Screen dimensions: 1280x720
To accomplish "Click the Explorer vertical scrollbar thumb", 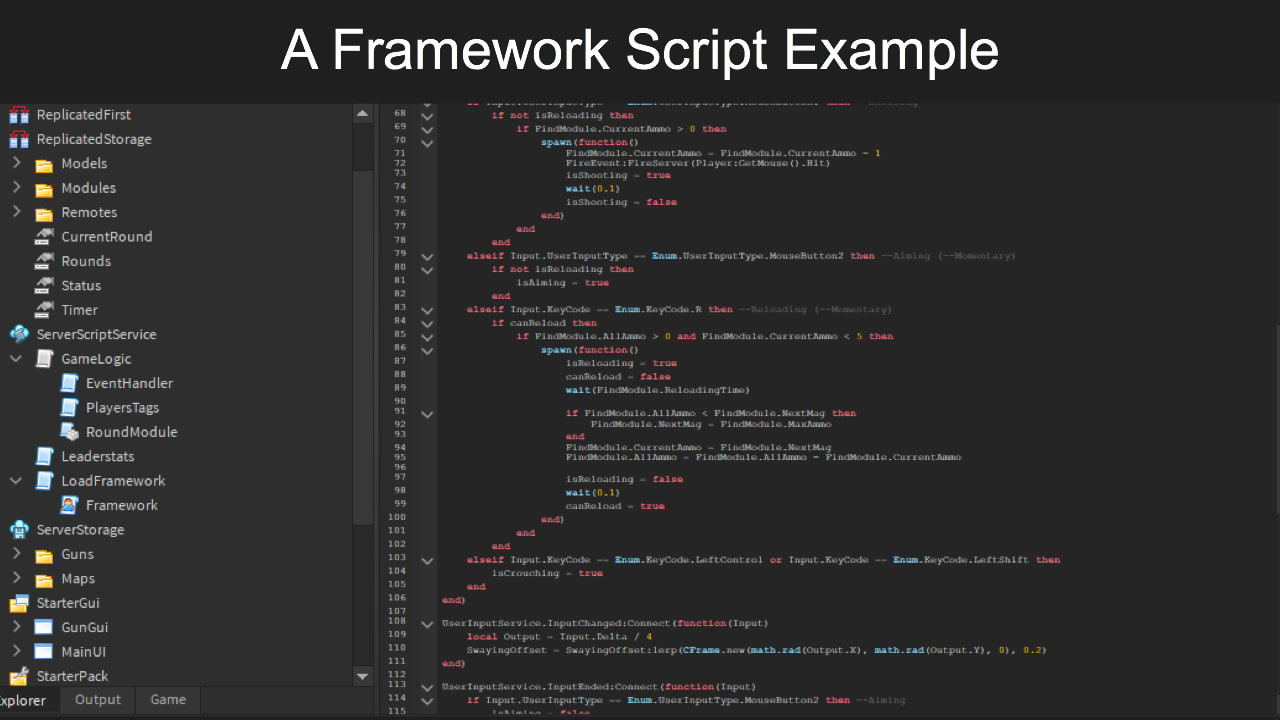I will [x=362, y=347].
